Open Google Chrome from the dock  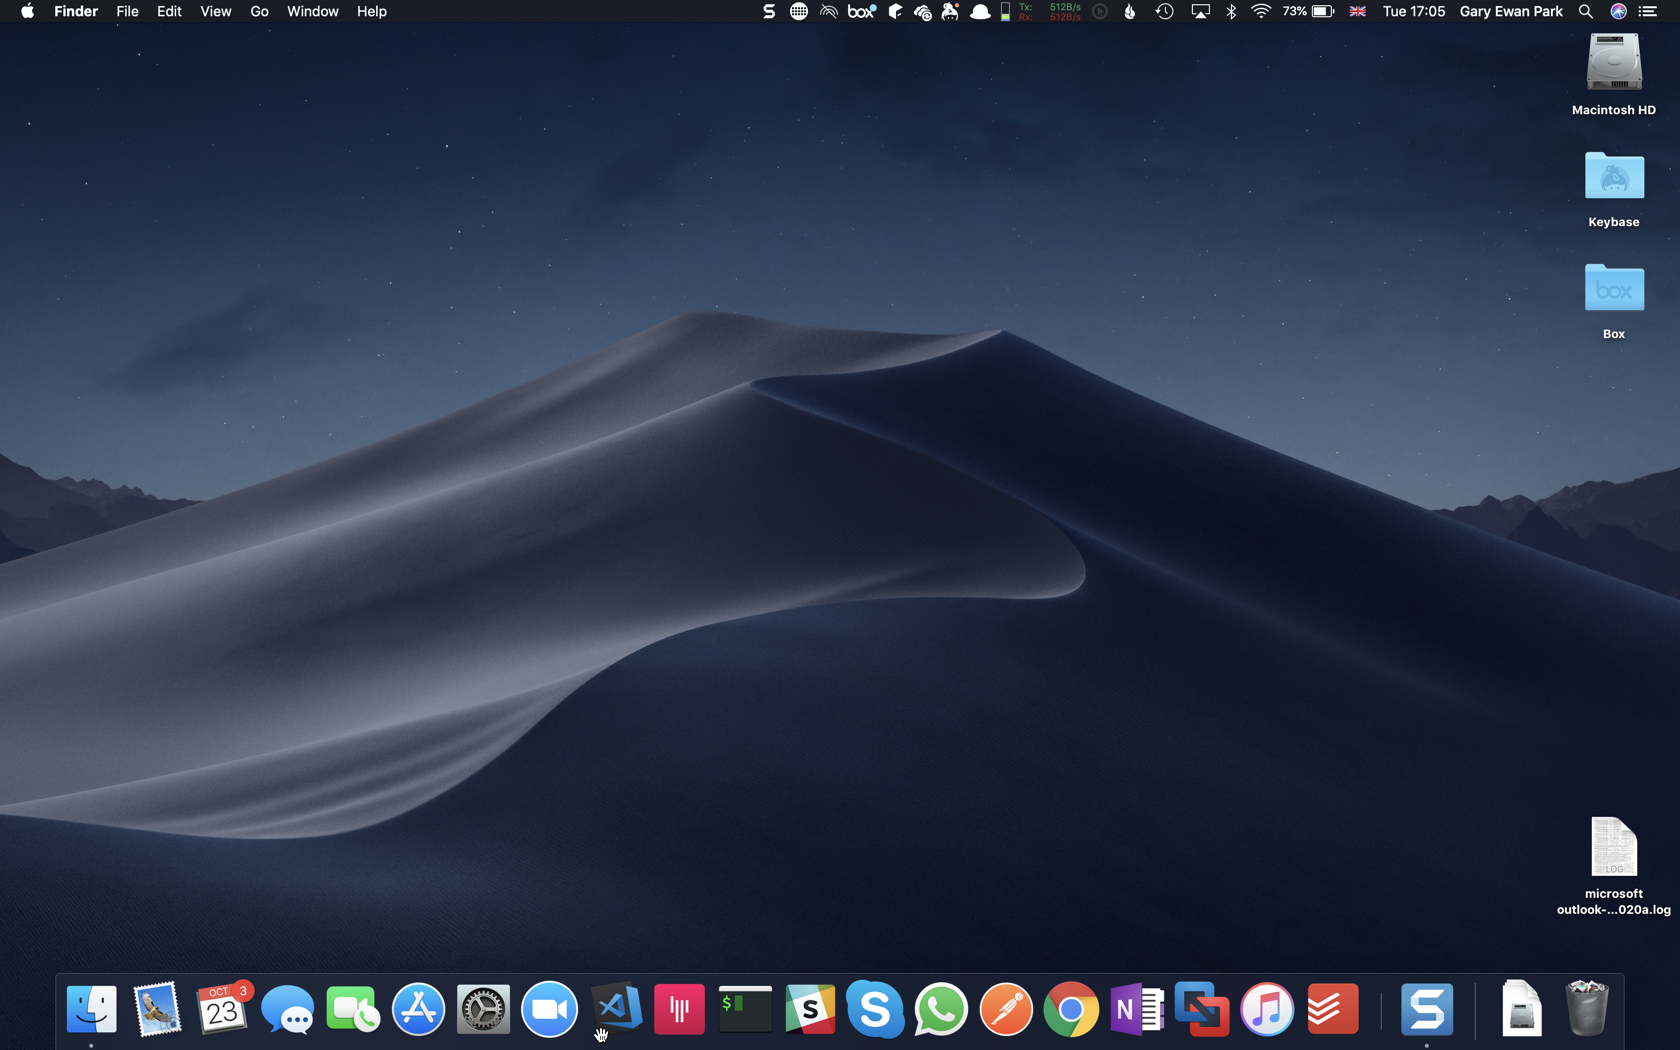pyautogui.click(x=1070, y=1010)
